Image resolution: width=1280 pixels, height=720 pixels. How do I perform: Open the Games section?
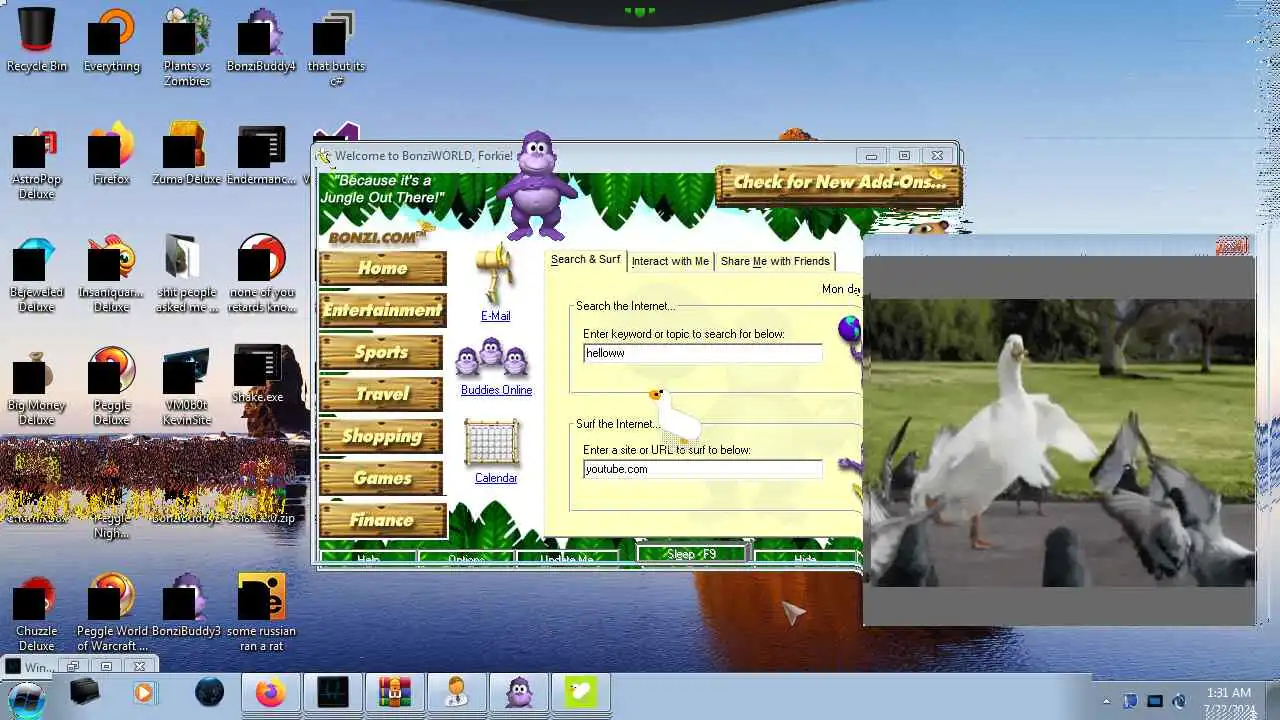point(381,478)
